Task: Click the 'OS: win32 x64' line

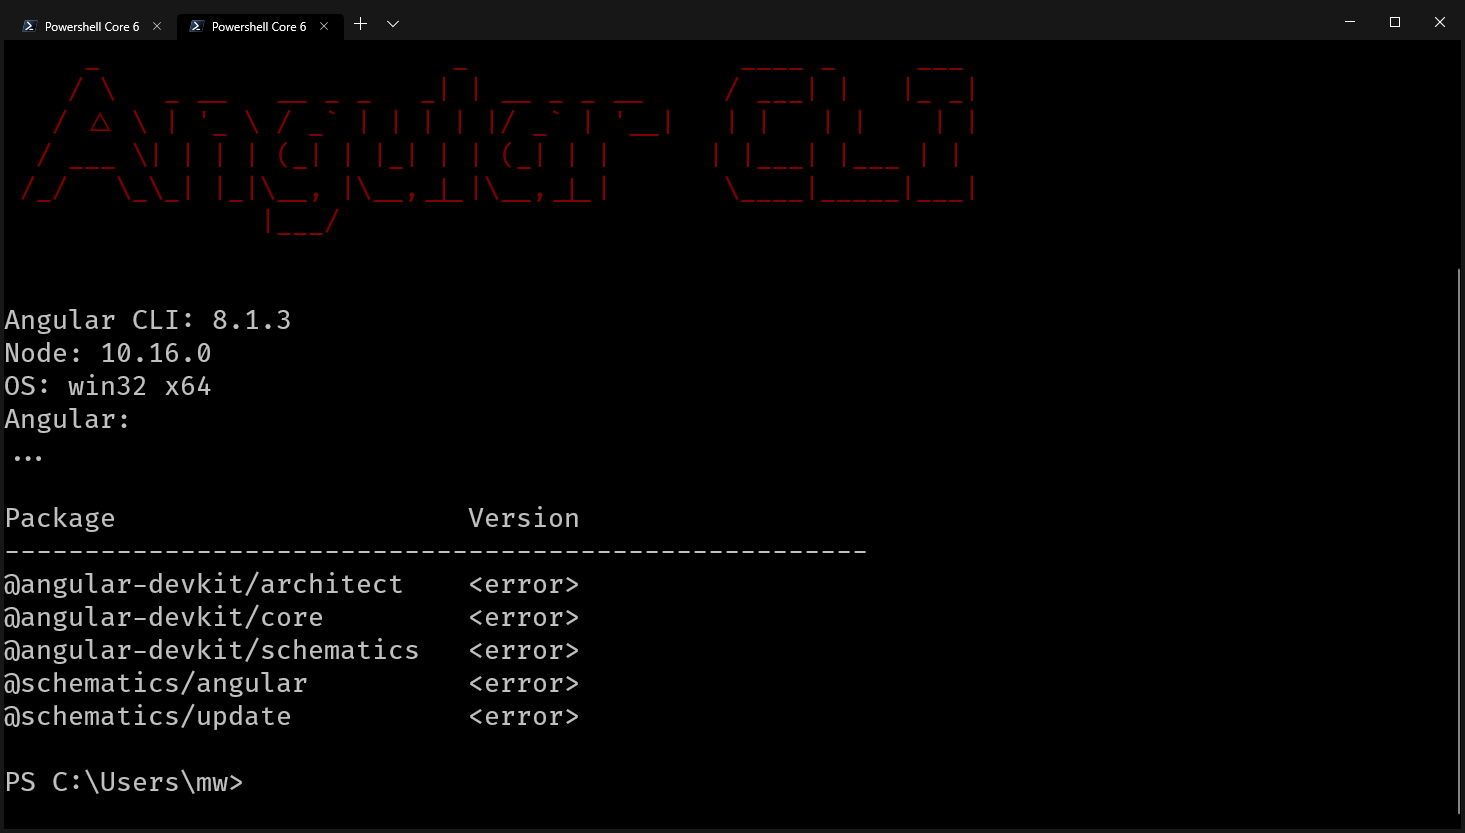Action: click(x=108, y=386)
